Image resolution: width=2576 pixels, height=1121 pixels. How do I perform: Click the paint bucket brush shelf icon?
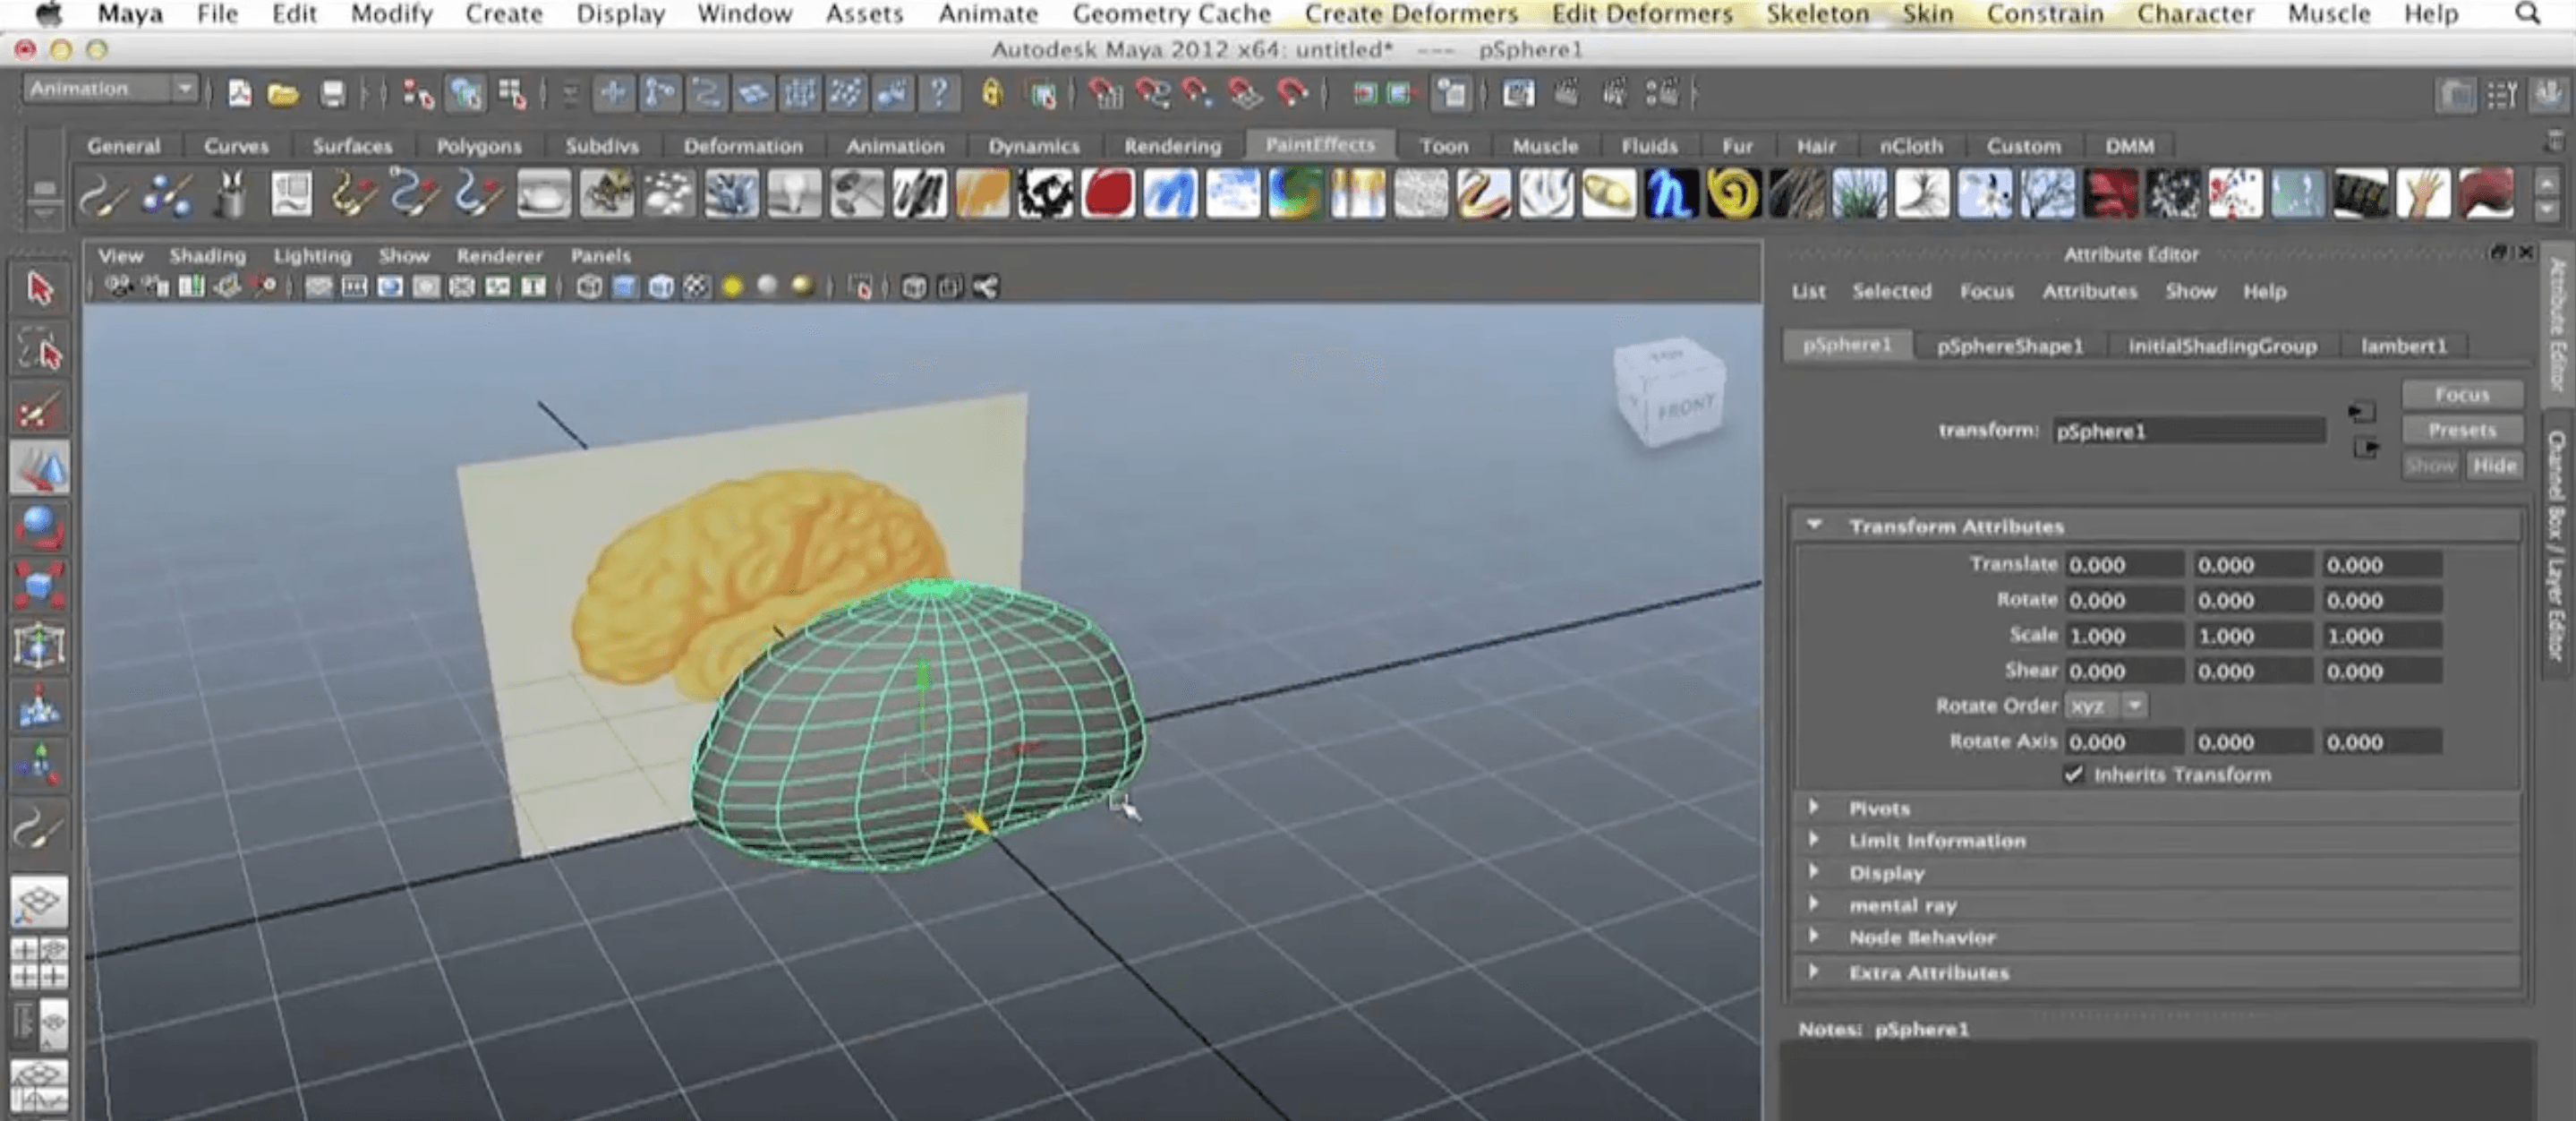click(x=230, y=194)
